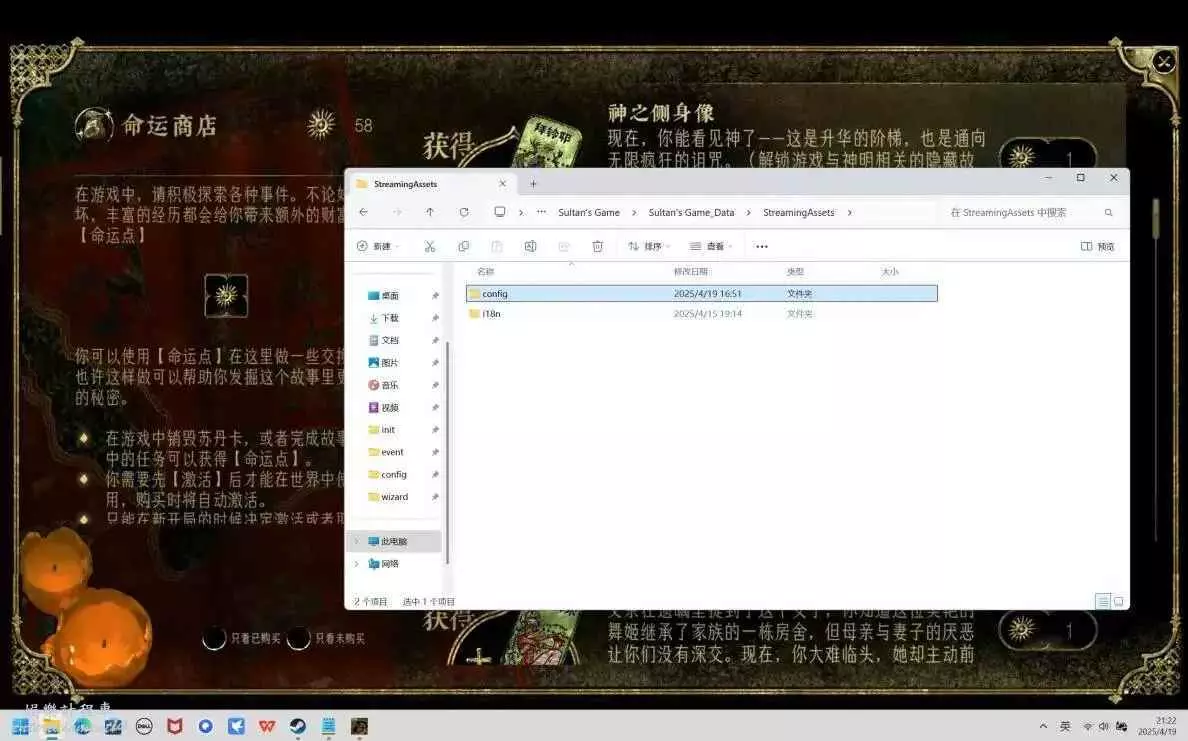Viewport: 1188px width, 741px height.
Task: Go up one folder level arrow
Action: click(429, 212)
